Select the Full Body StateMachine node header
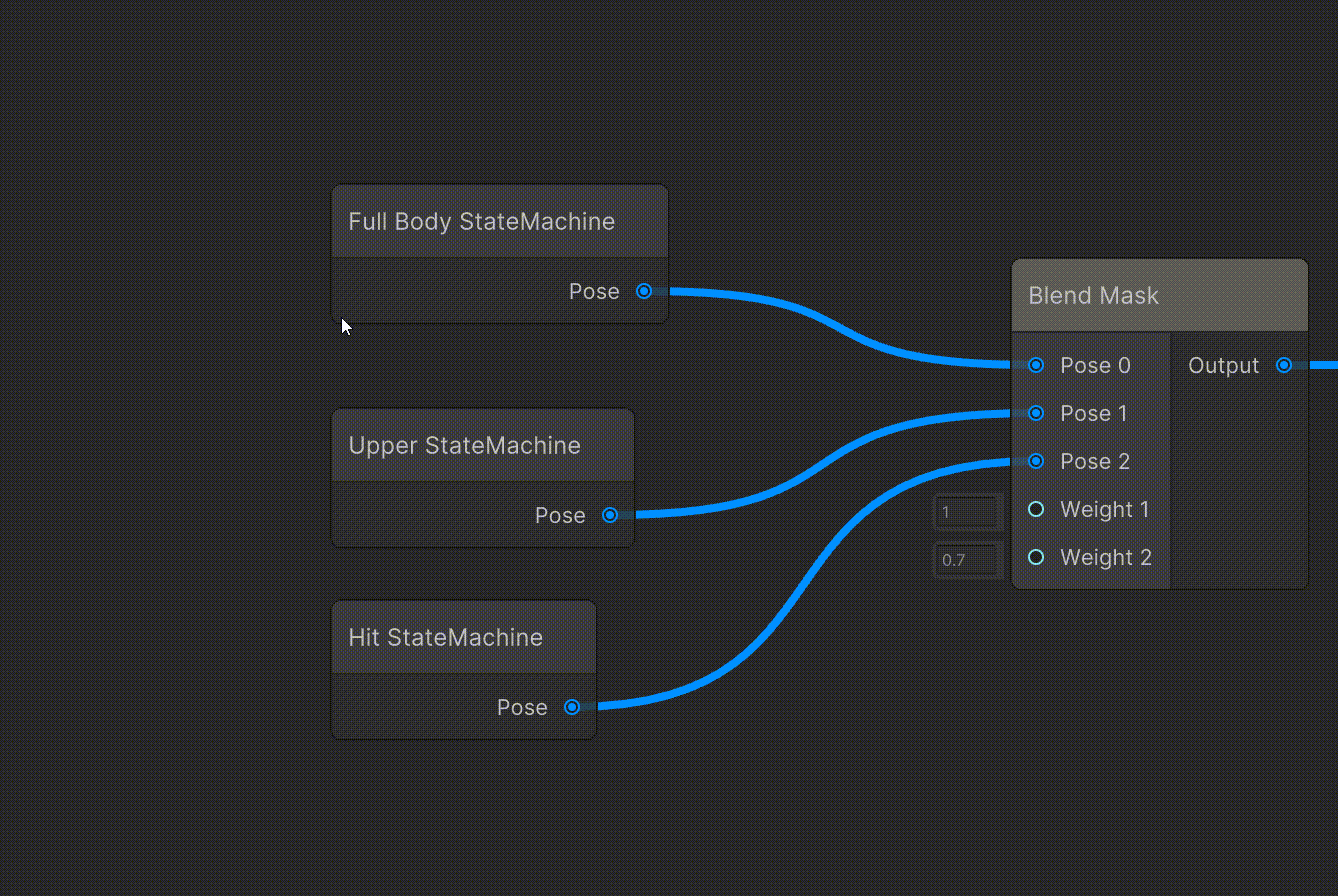The width and height of the screenshot is (1338, 896). pyautogui.click(x=481, y=222)
